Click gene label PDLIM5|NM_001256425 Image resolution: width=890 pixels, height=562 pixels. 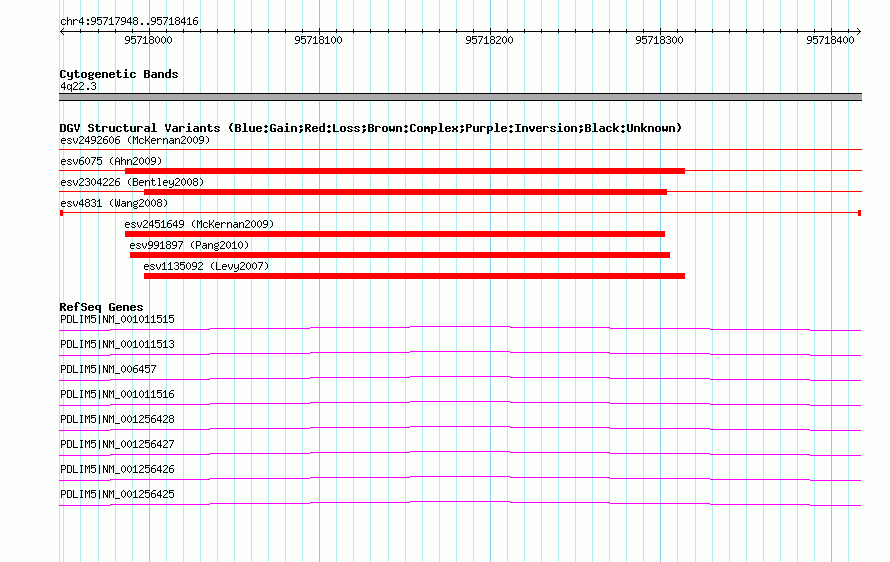point(117,494)
